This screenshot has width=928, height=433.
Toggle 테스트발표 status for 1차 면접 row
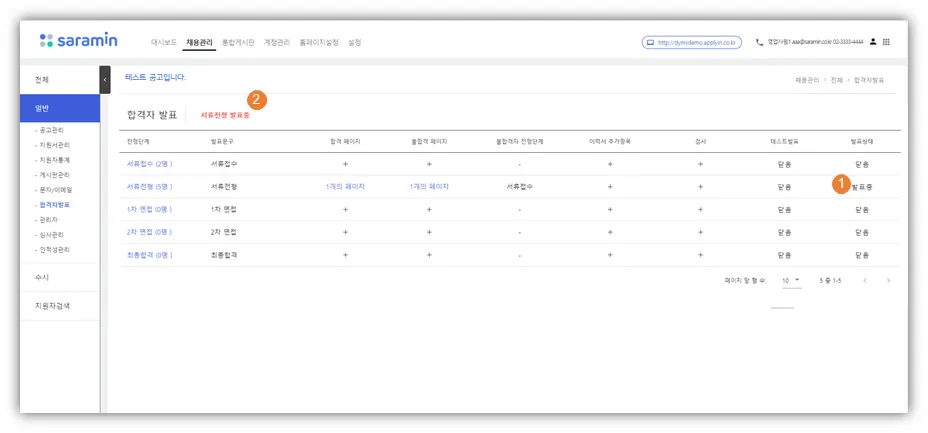[x=784, y=209]
